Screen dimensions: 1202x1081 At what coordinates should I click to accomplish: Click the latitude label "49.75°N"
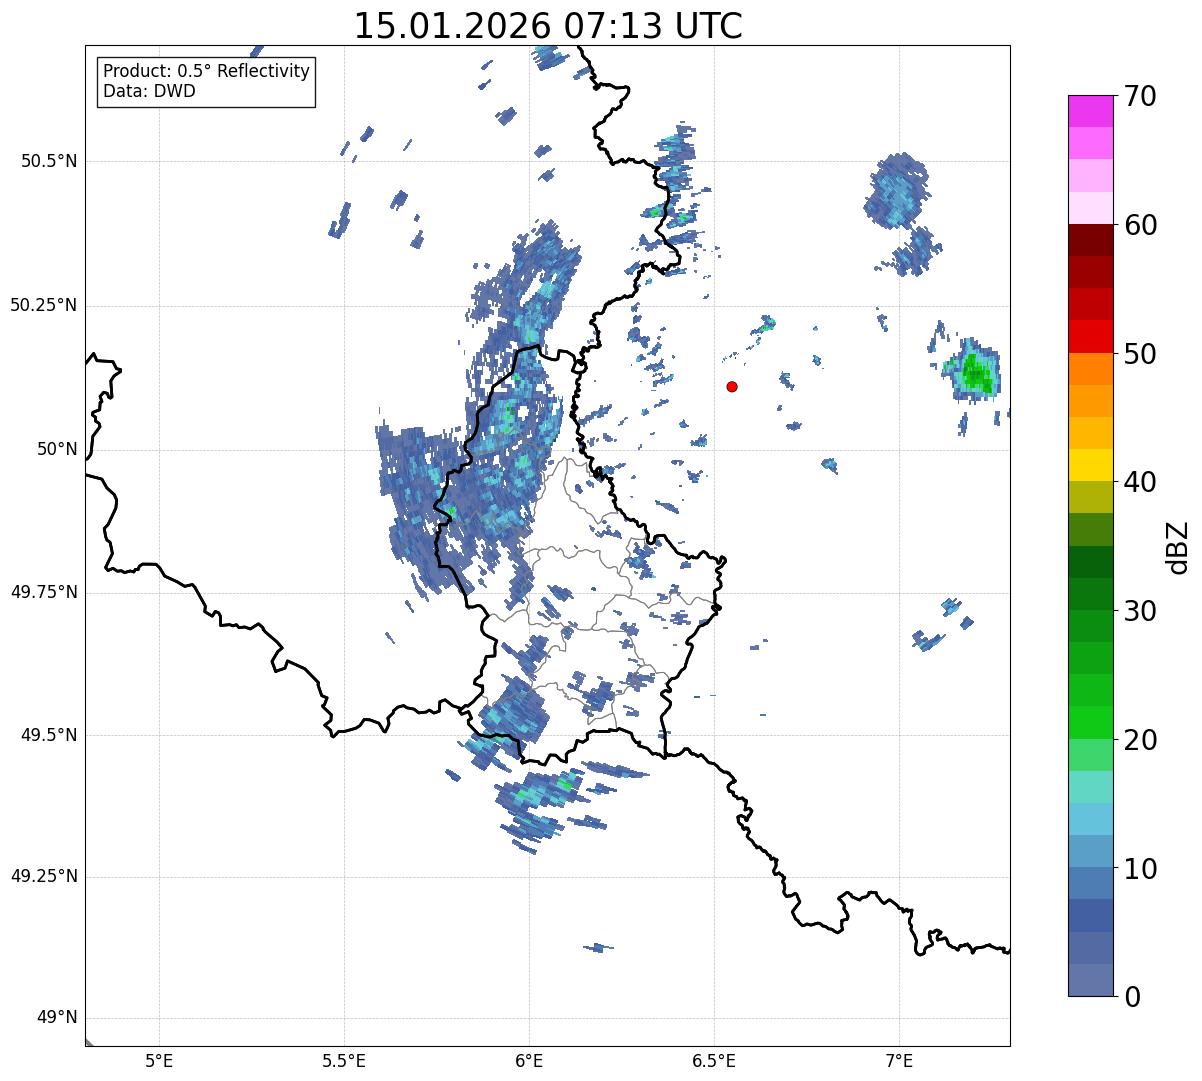(x=43, y=592)
